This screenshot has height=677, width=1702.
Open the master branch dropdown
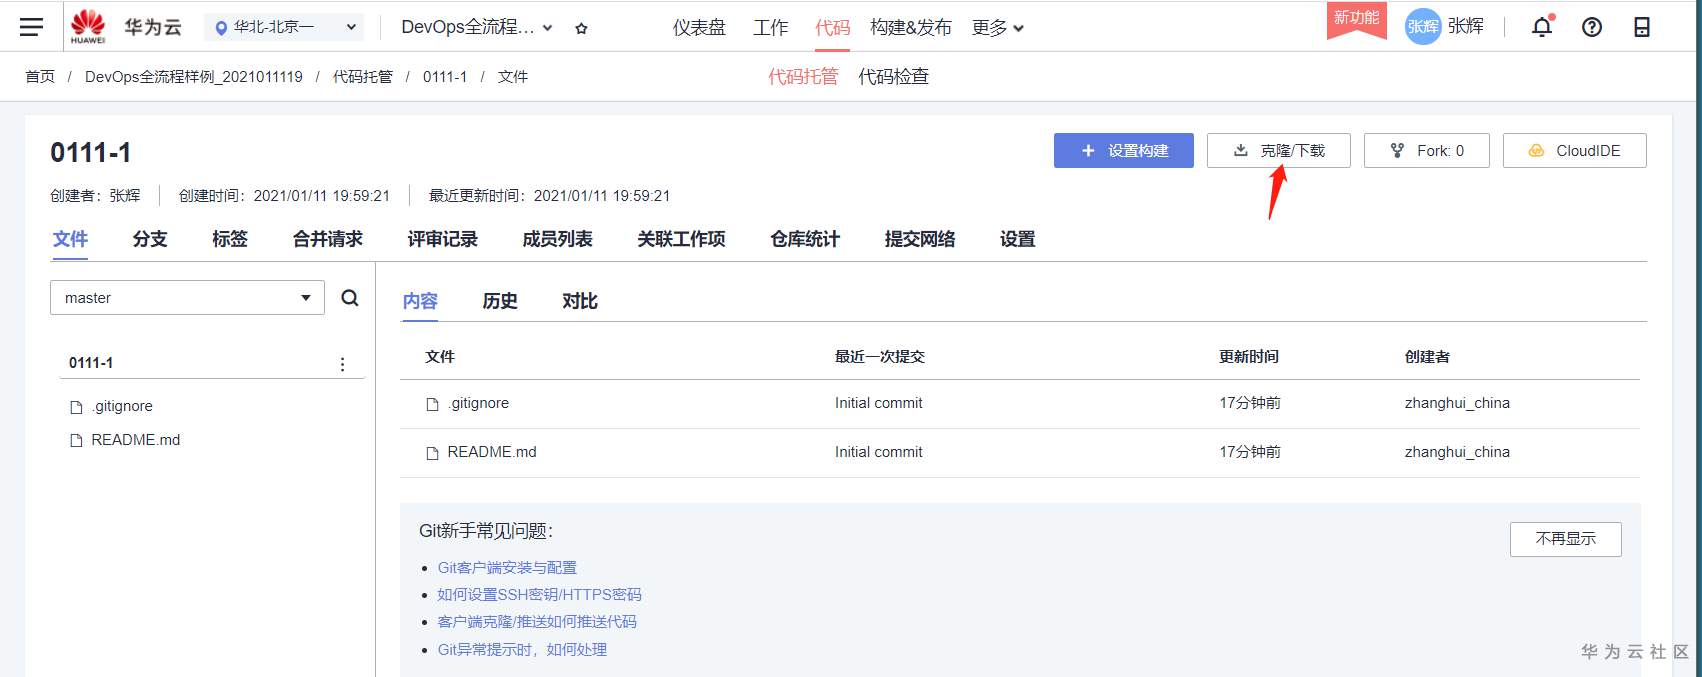pos(187,298)
